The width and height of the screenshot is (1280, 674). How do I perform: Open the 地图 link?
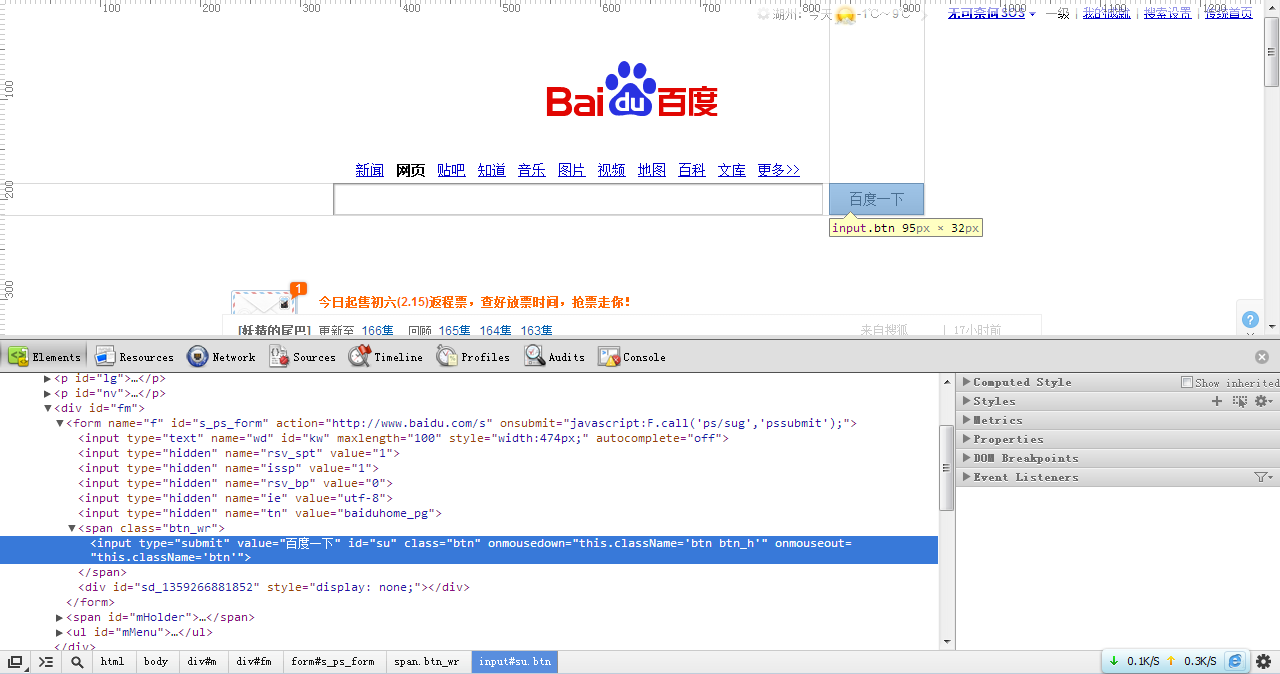pos(652,171)
